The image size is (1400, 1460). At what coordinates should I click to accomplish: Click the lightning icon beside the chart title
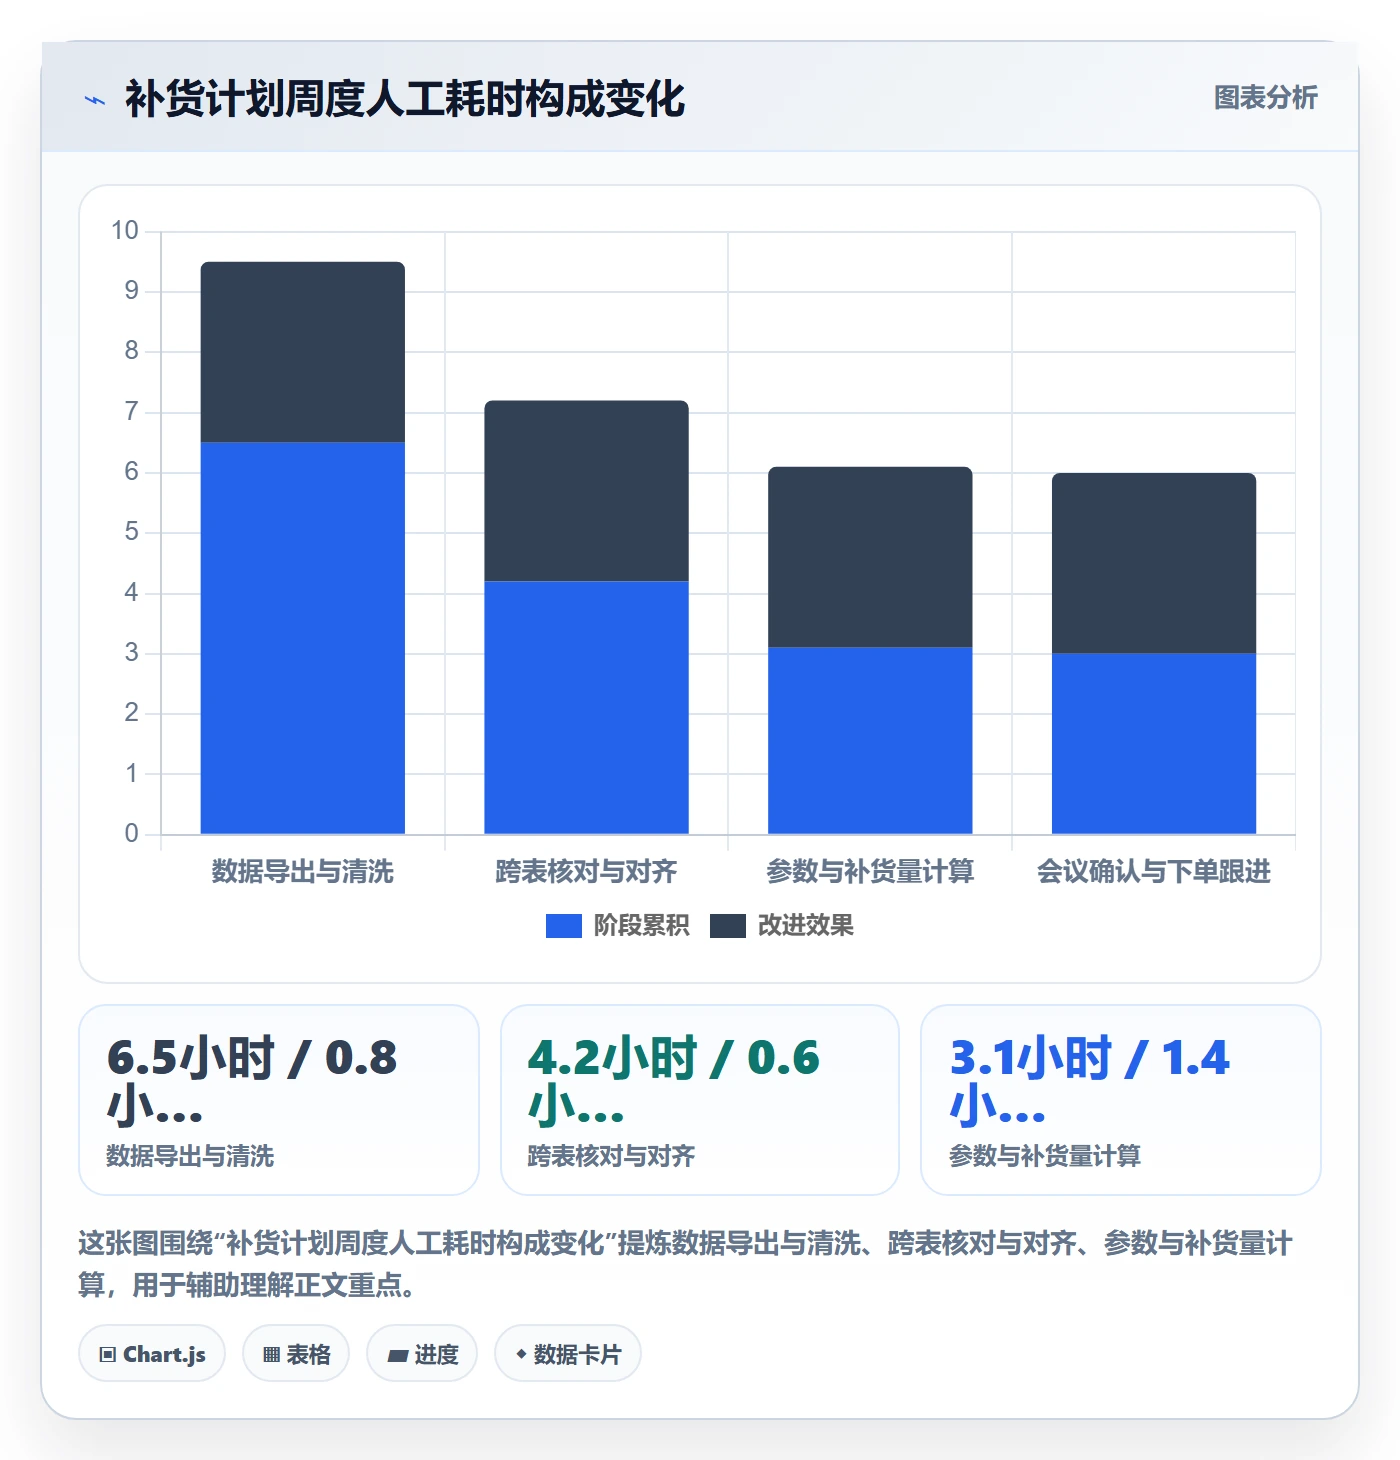[x=95, y=100]
